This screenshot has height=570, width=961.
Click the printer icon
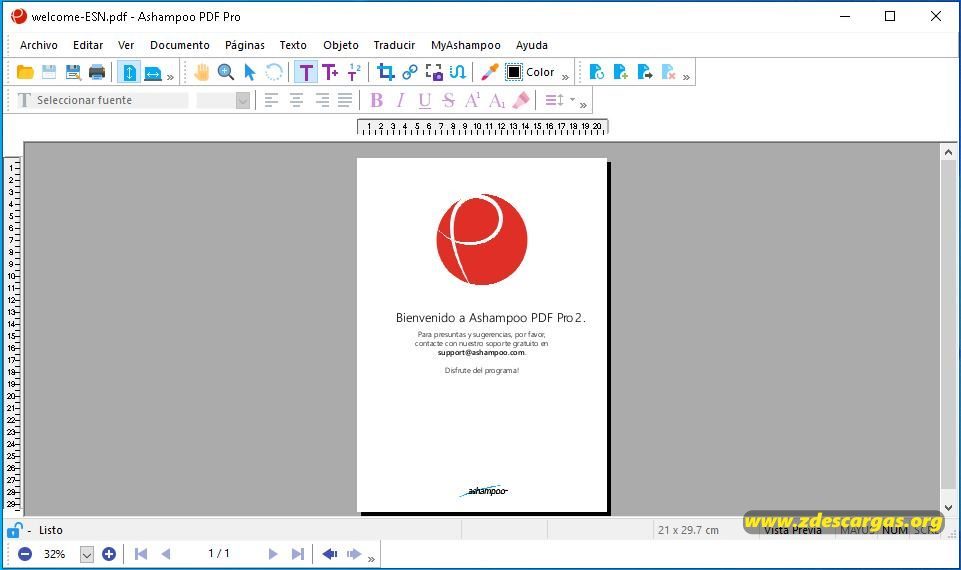97,72
